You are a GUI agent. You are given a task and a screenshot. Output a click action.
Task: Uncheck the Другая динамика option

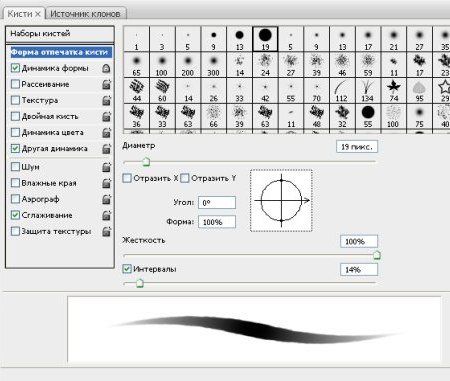(15, 148)
